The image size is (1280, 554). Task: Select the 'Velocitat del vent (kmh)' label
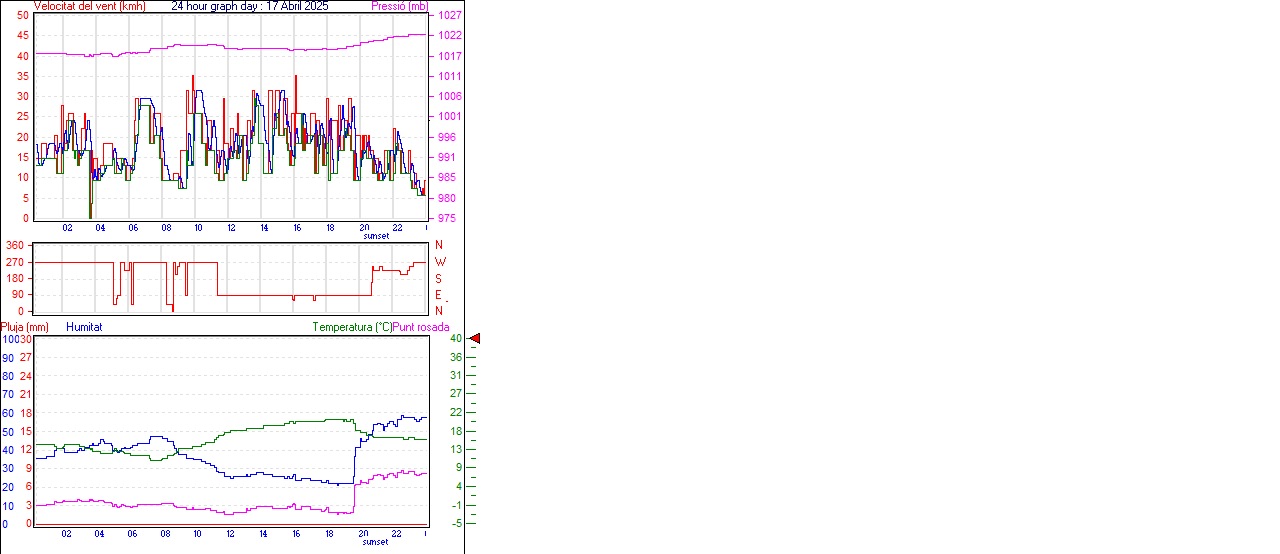click(89, 6)
